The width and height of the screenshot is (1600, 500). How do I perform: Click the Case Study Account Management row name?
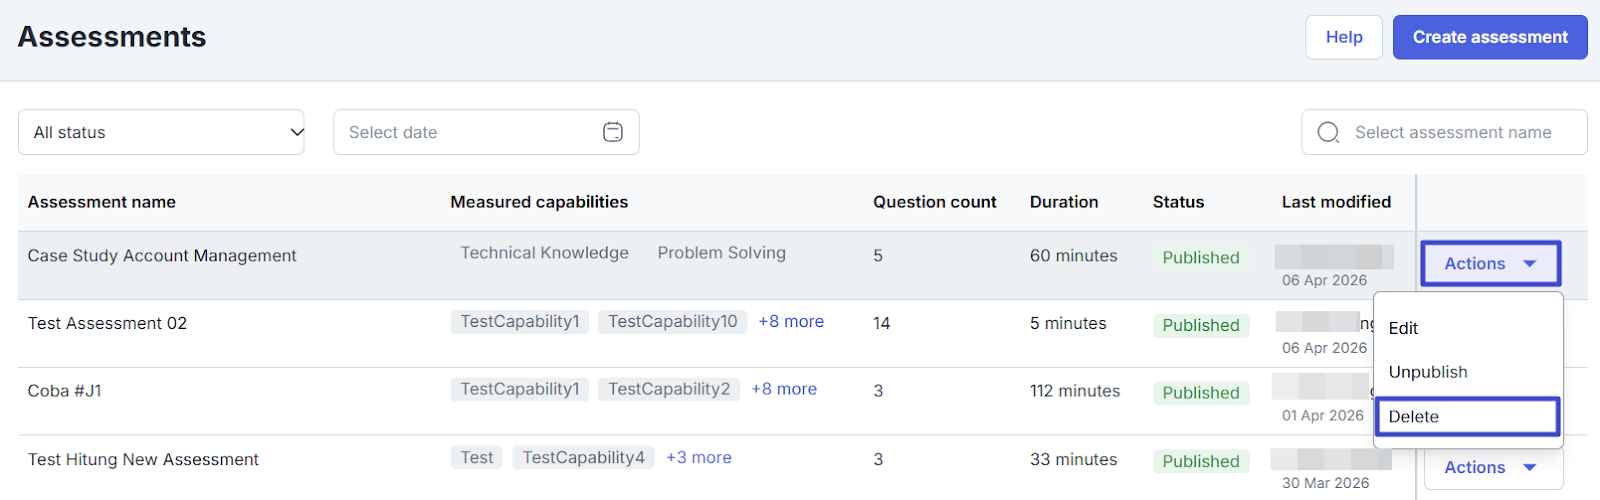pos(162,256)
